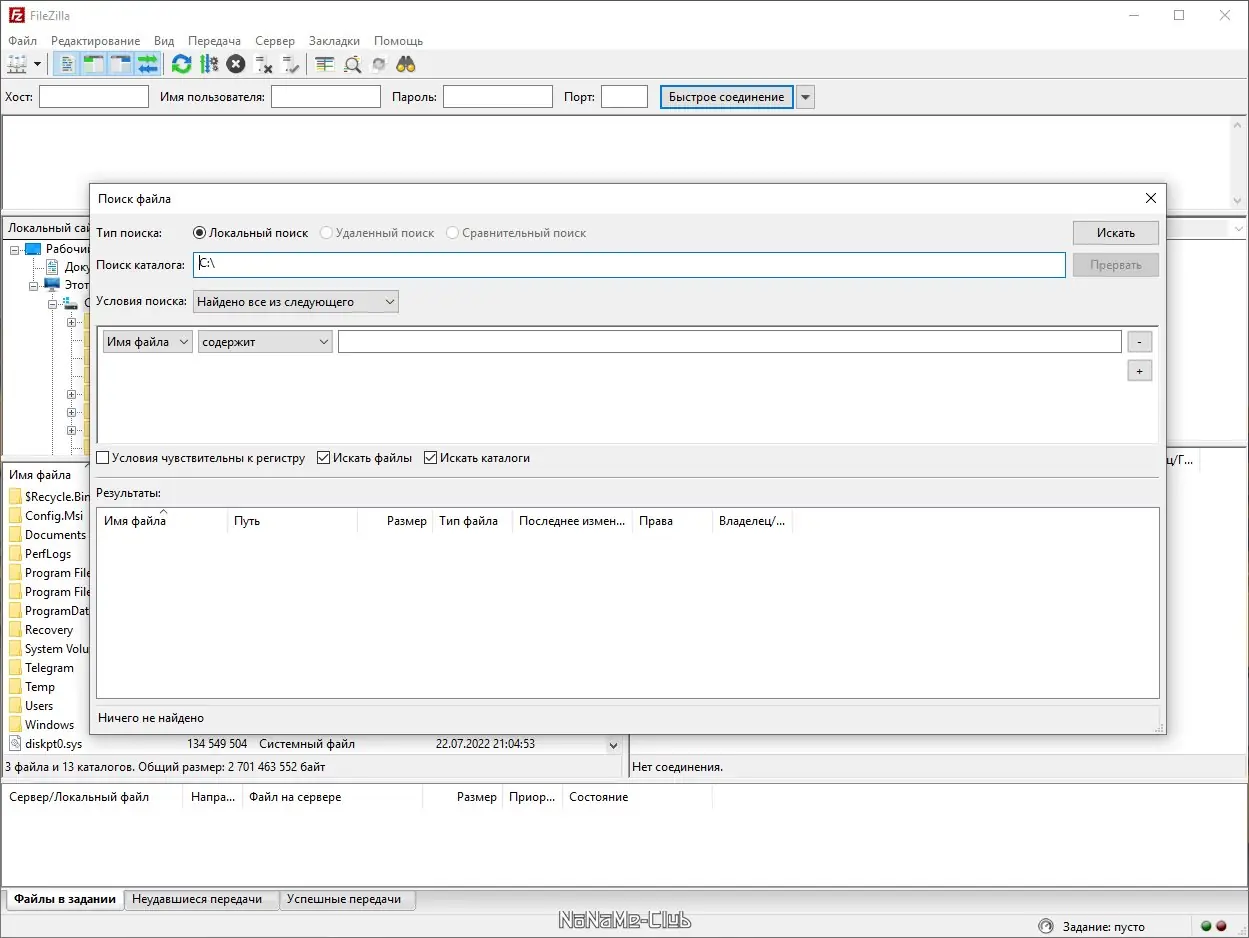Open the Site Manager icon
The width and height of the screenshot is (1249, 938).
pos(17,64)
